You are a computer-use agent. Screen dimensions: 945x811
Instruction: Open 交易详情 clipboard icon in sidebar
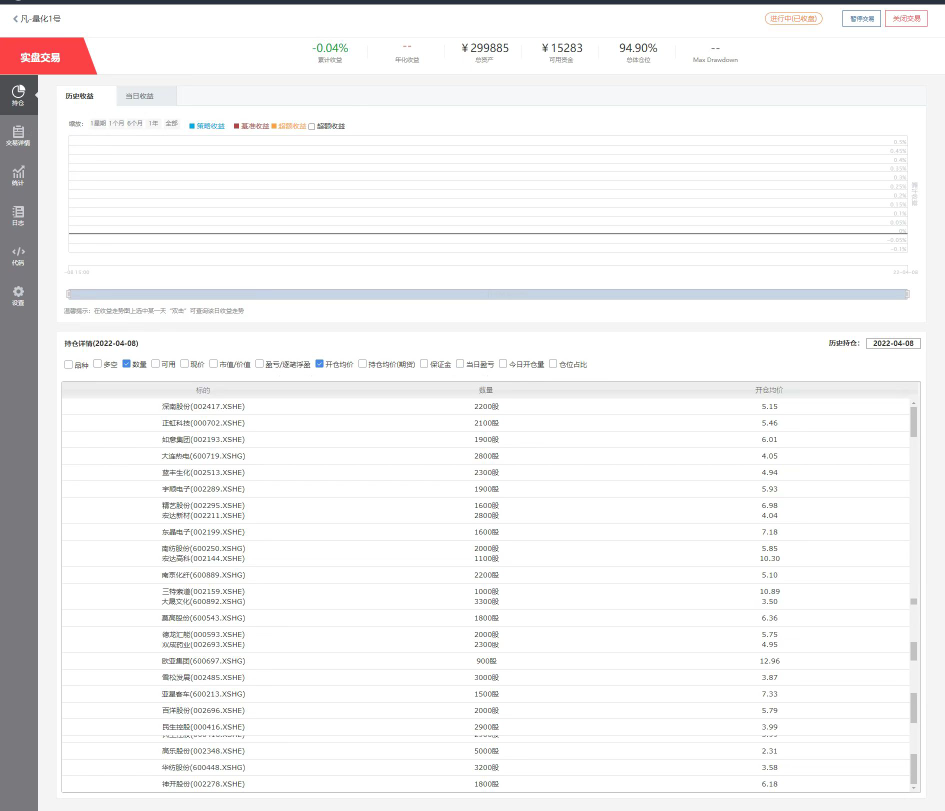point(18,133)
